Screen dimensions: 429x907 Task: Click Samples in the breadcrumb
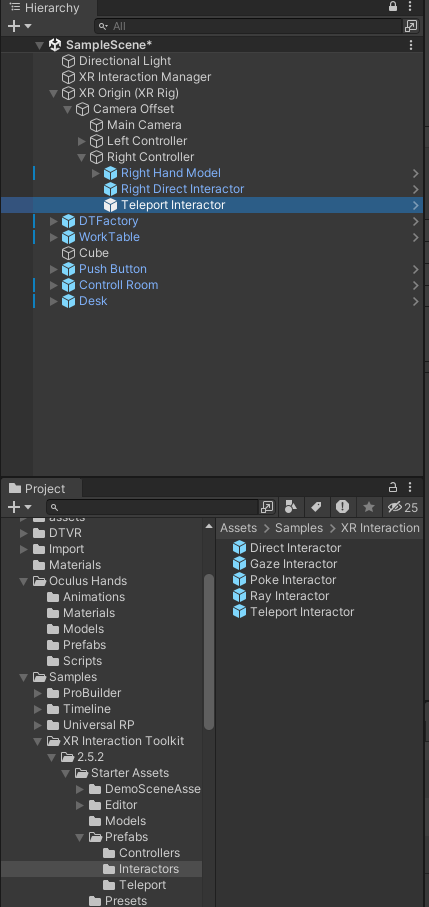(x=299, y=528)
